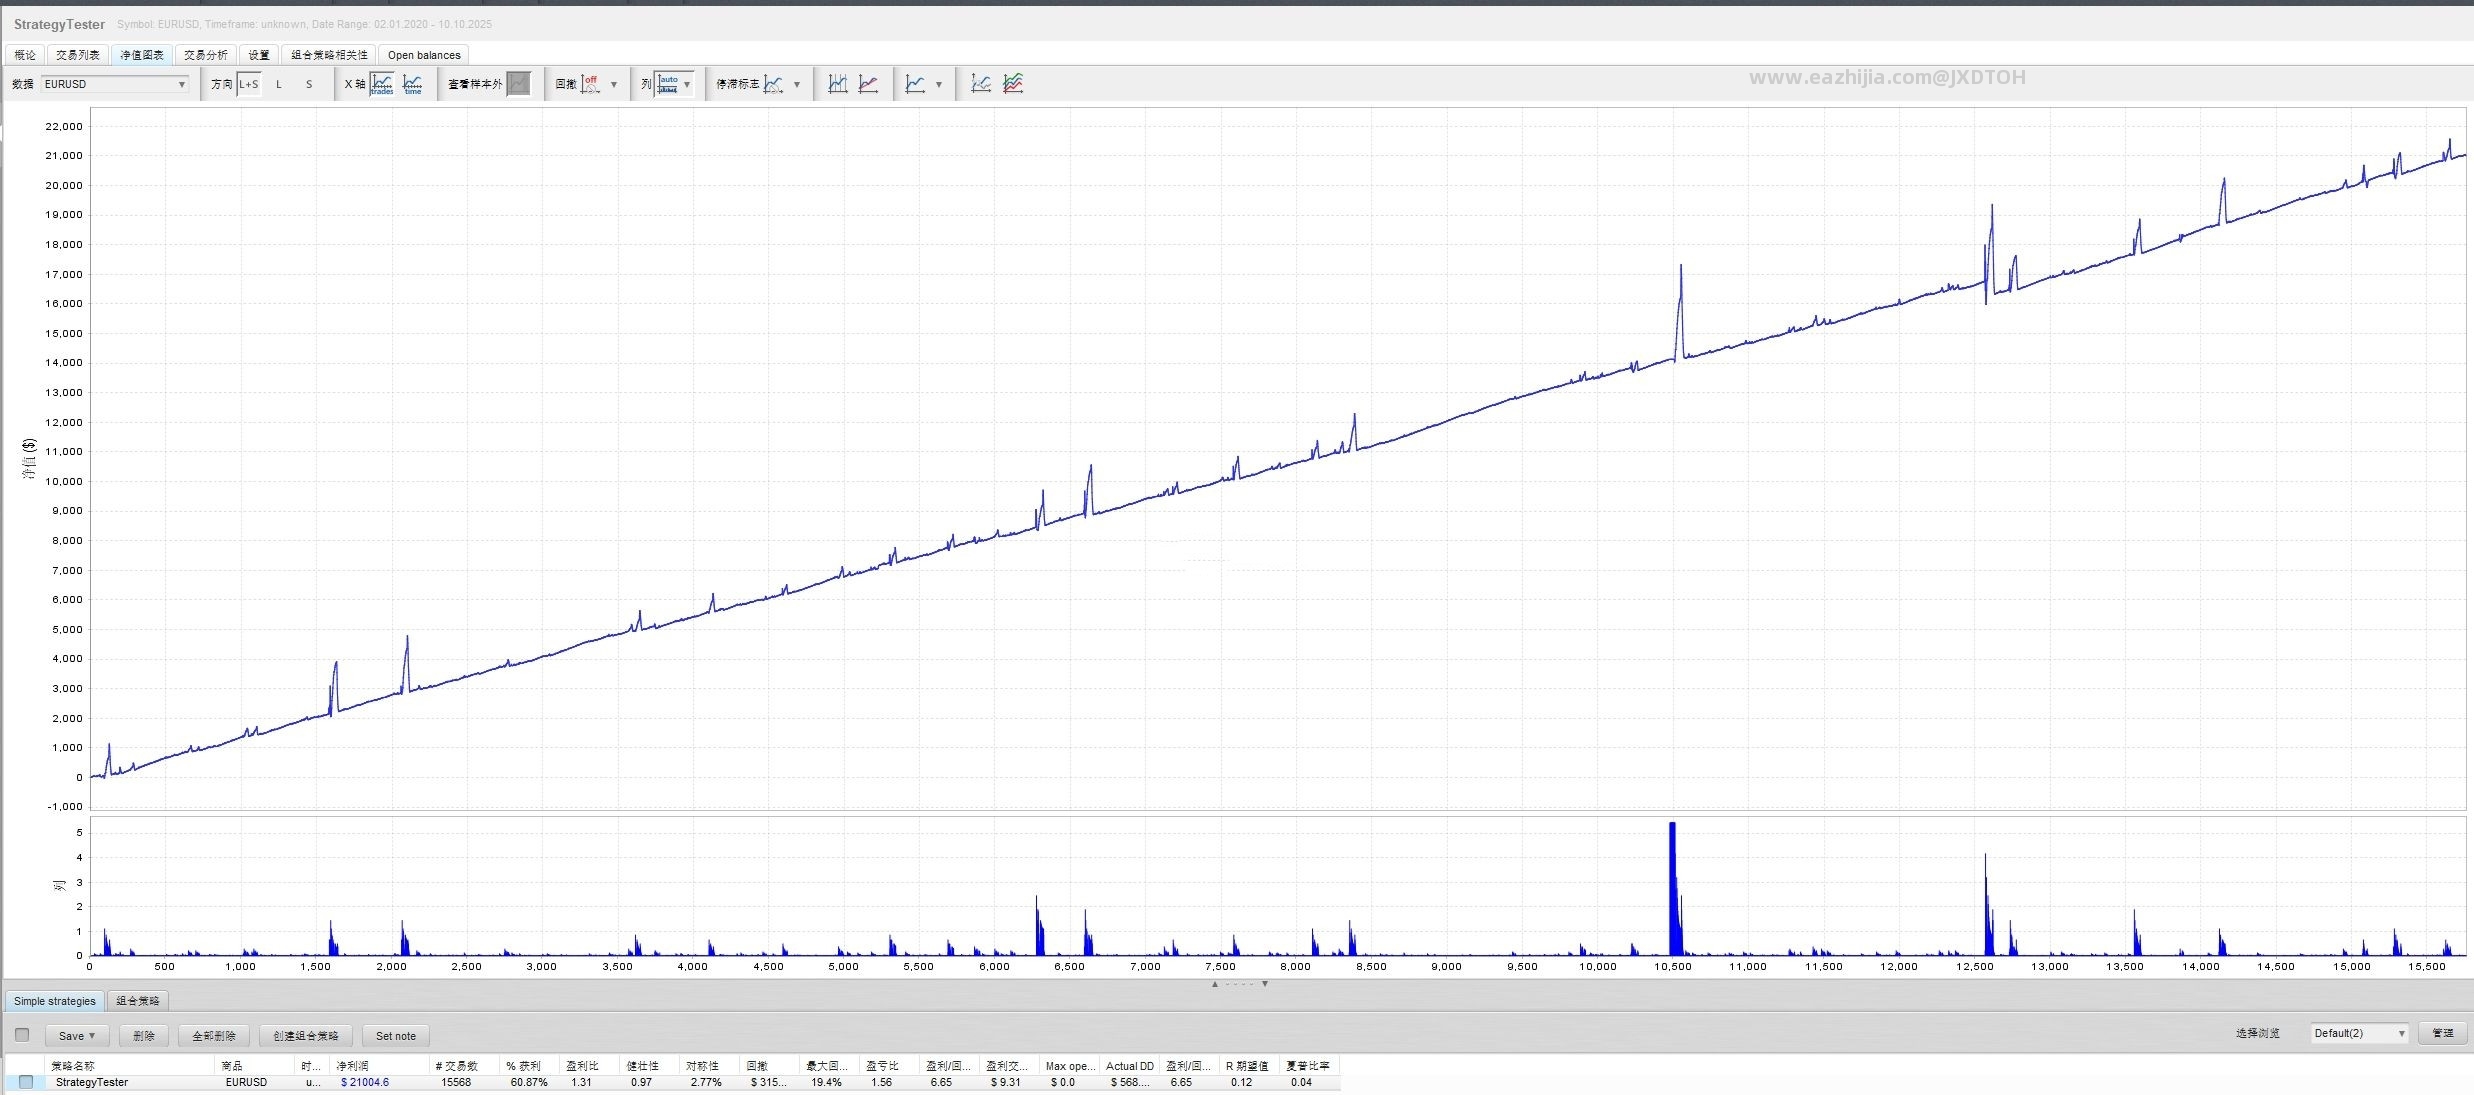
Task: Sort by 商品 symbol column header
Action: pyautogui.click(x=255, y=1066)
